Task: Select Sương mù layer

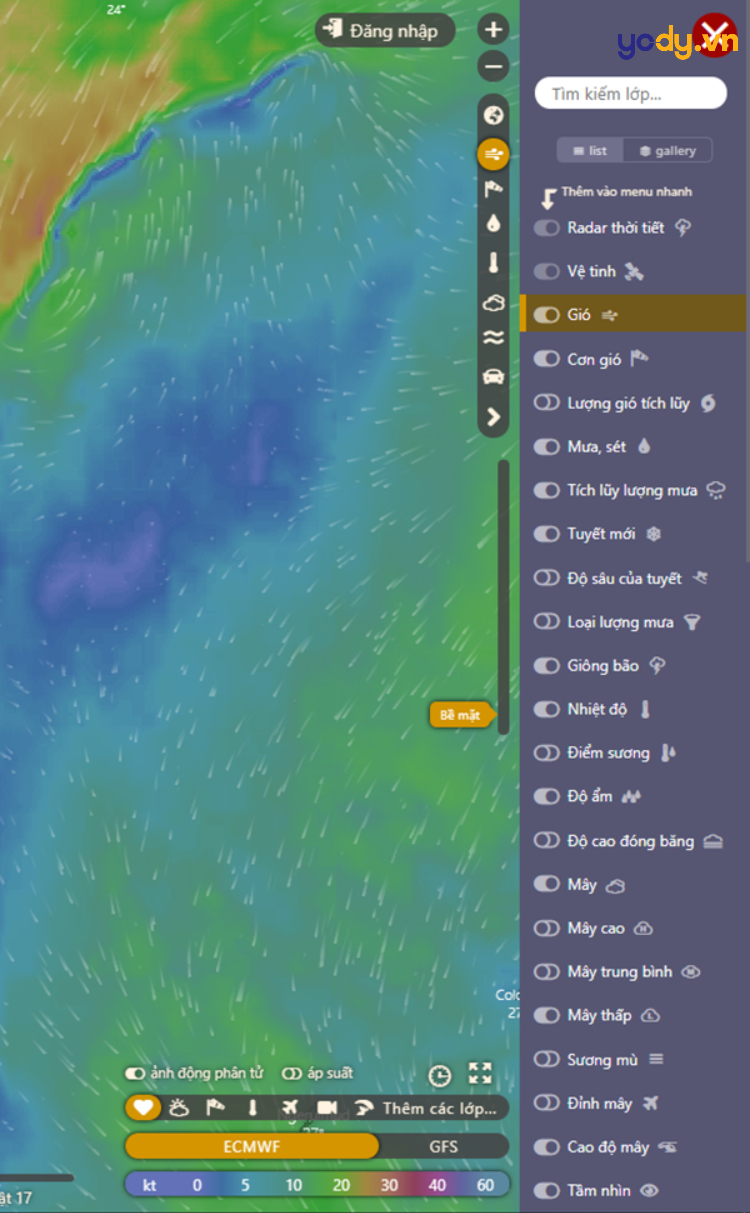Action: pos(632,1059)
